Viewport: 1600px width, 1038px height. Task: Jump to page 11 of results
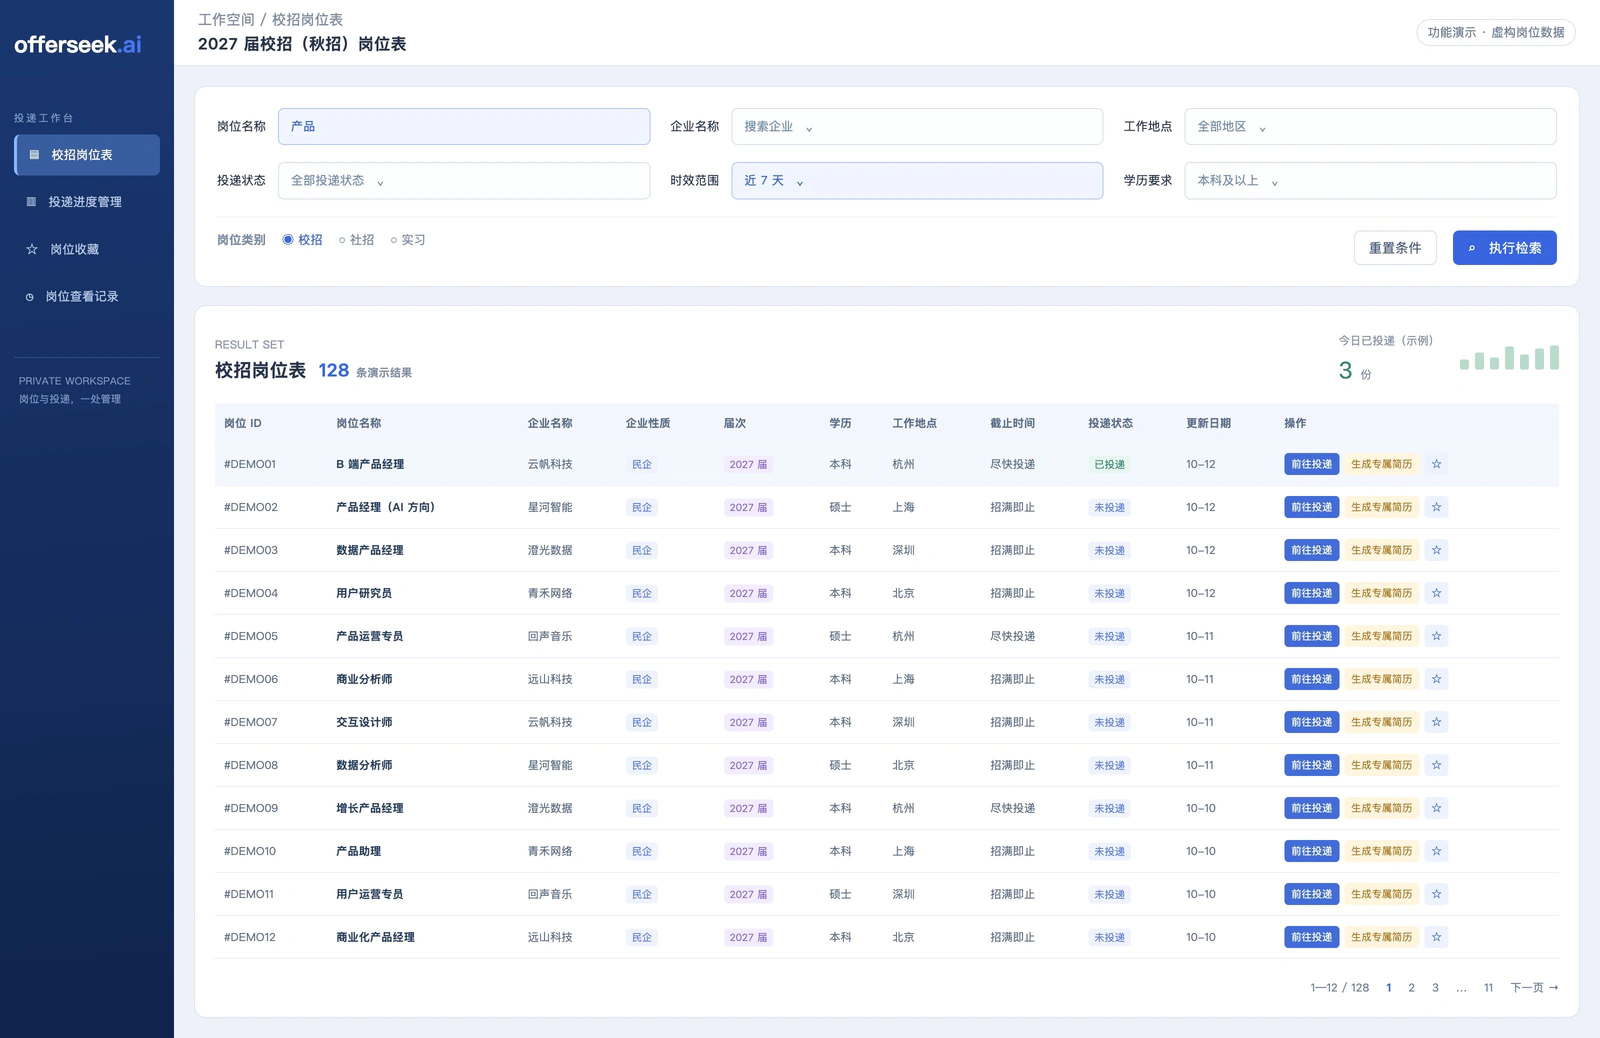click(1488, 988)
